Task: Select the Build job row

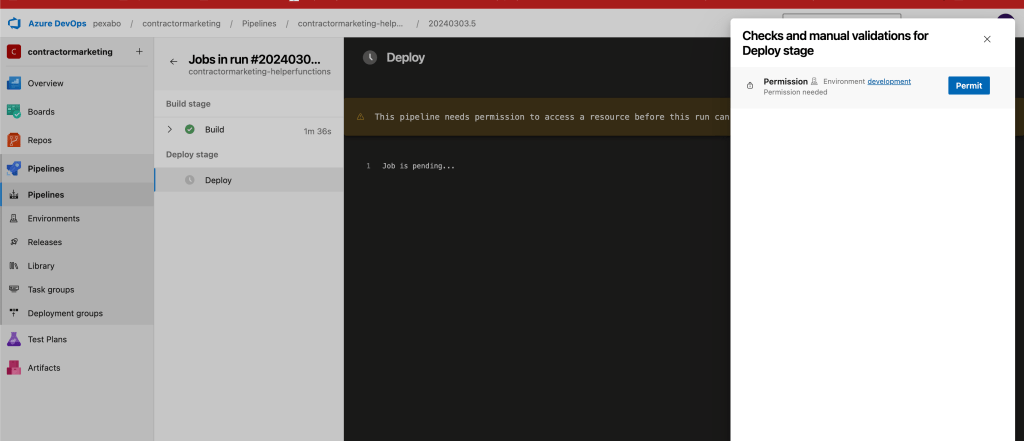Action: click(x=249, y=129)
